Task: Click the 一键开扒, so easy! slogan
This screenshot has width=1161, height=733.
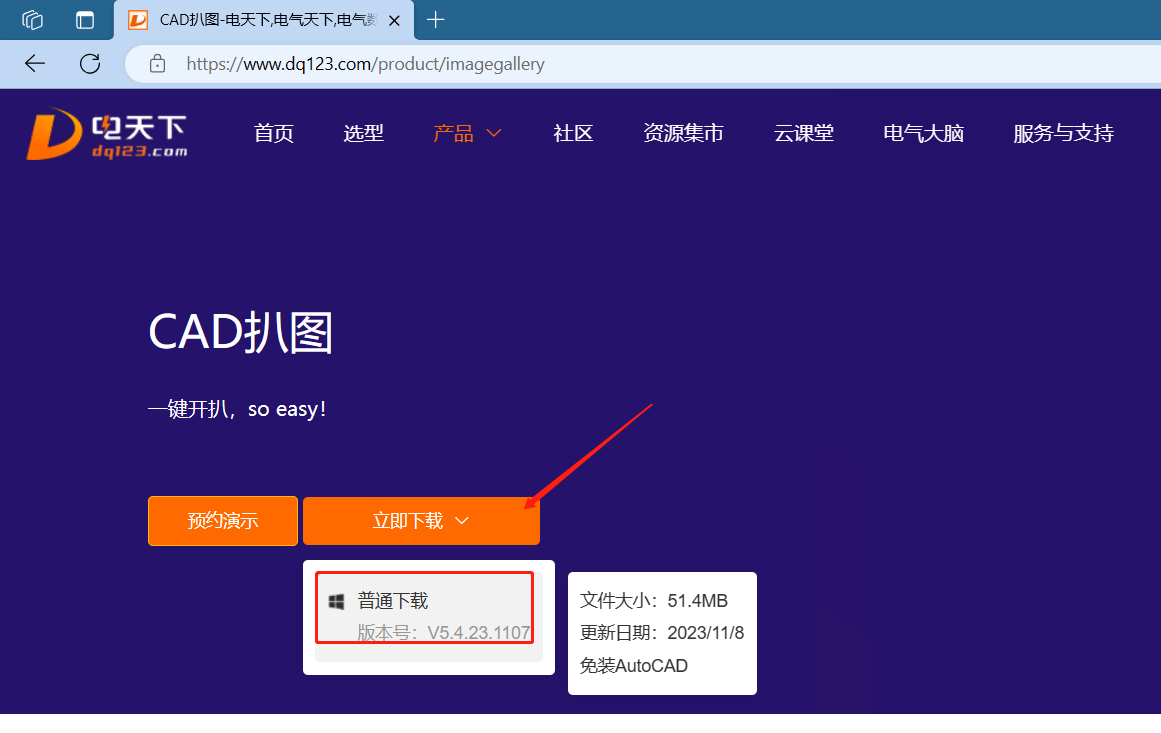Action: [x=237, y=409]
